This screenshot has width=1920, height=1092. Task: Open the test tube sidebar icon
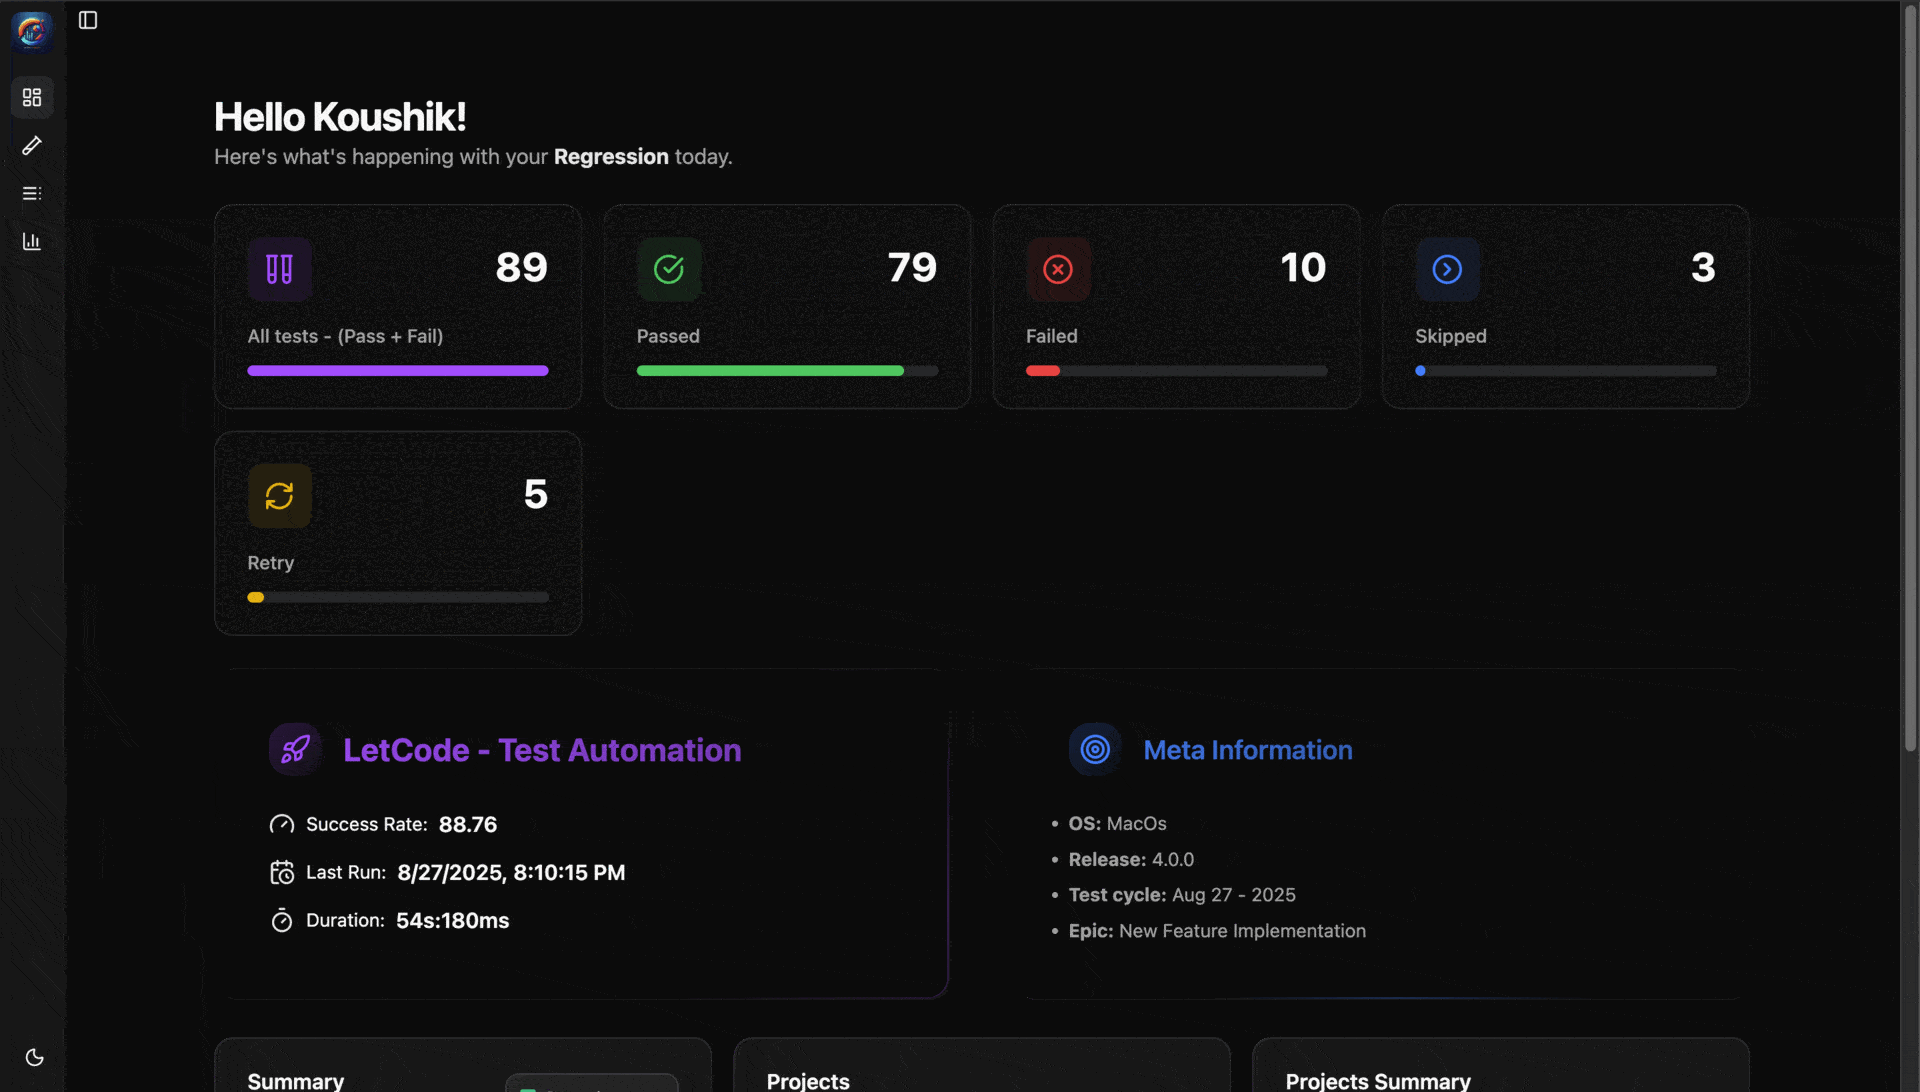click(32, 146)
